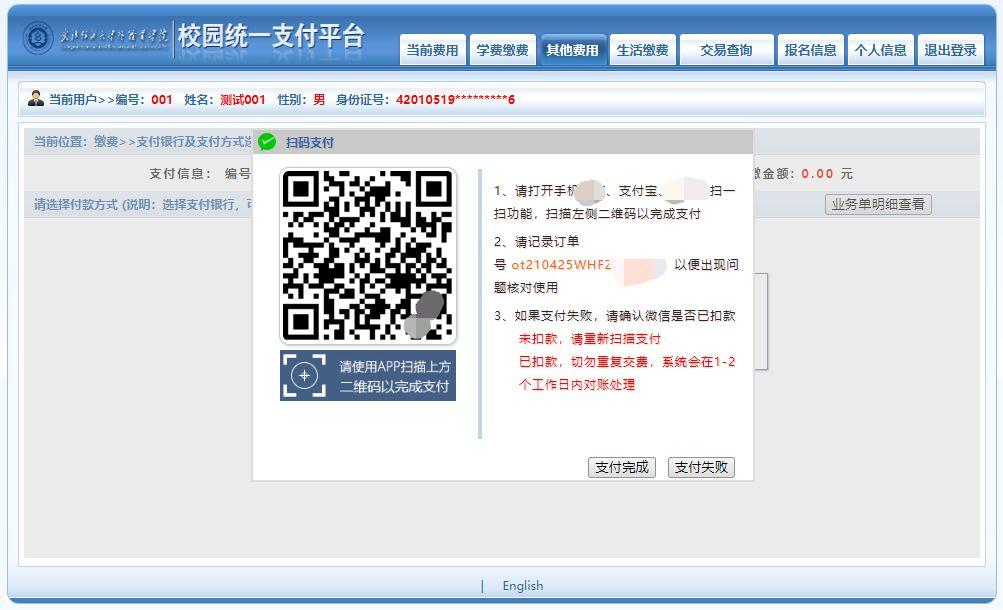Click 请使用APP扫描上方 banner text

tap(395, 366)
